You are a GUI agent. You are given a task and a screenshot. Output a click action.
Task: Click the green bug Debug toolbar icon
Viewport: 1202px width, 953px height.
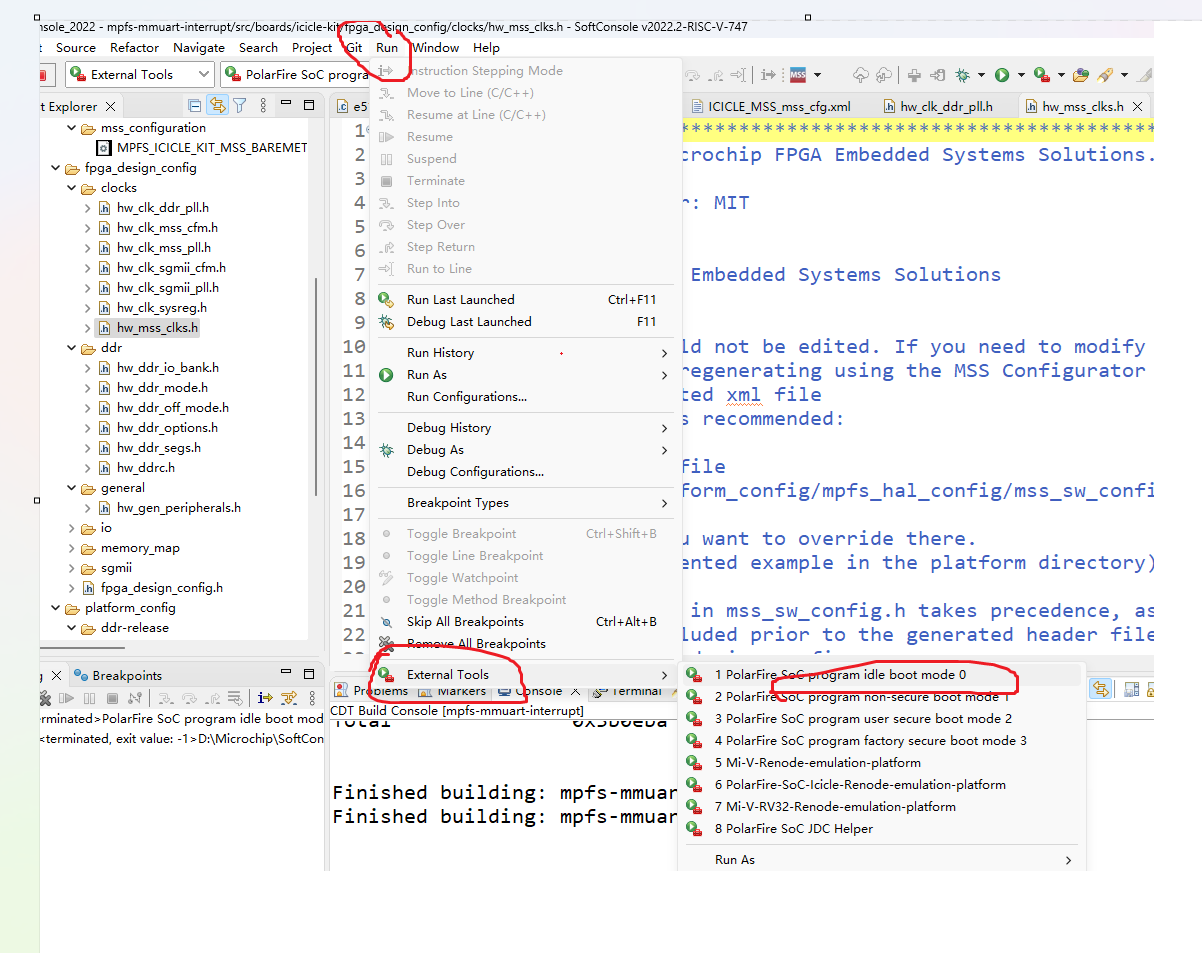[x=962, y=75]
